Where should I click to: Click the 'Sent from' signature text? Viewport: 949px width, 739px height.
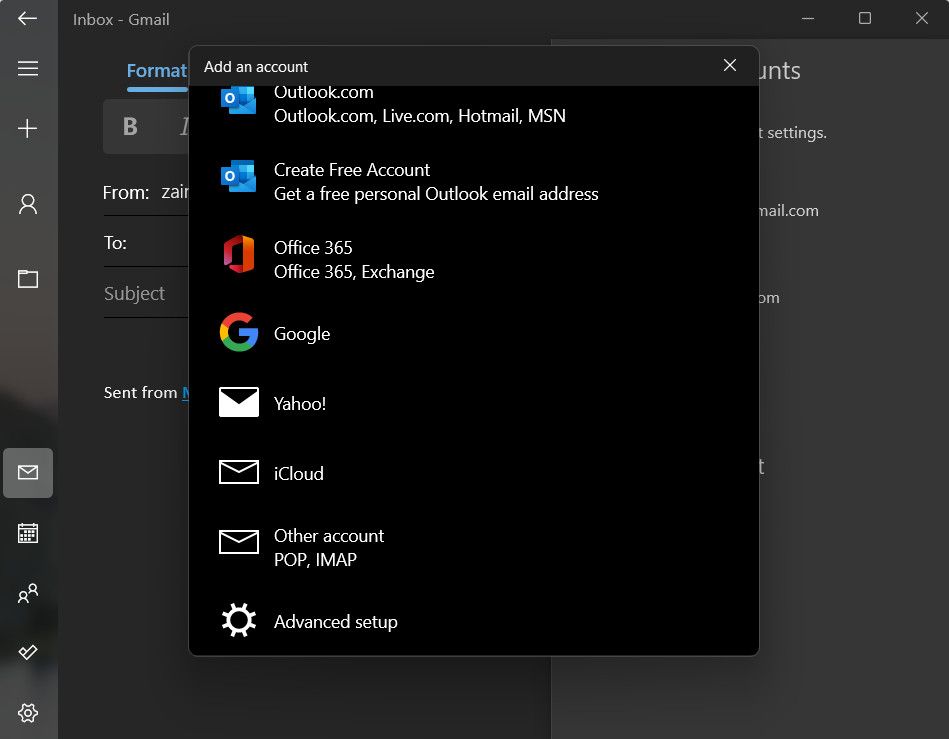[x=140, y=393]
